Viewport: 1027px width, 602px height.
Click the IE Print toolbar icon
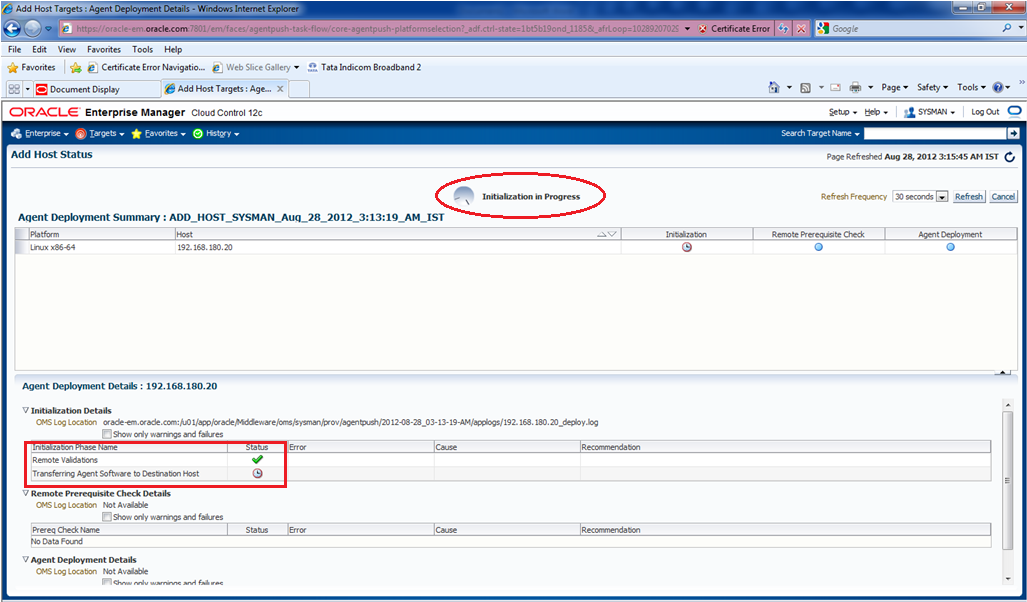(856, 88)
